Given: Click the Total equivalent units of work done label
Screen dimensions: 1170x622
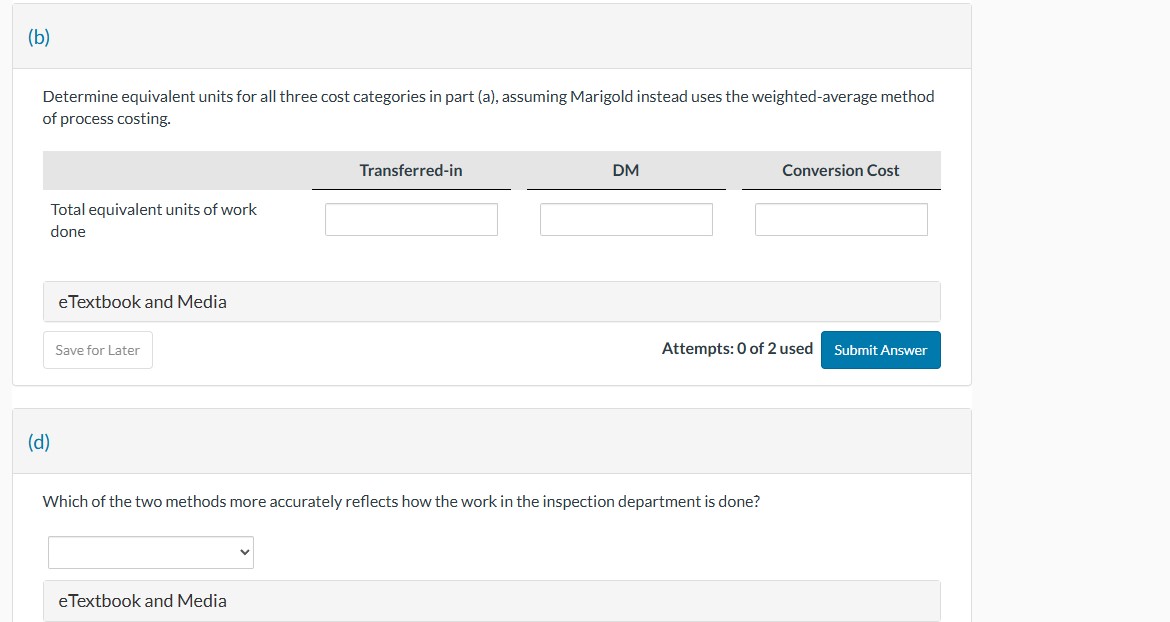Looking at the screenshot, I should tap(154, 220).
